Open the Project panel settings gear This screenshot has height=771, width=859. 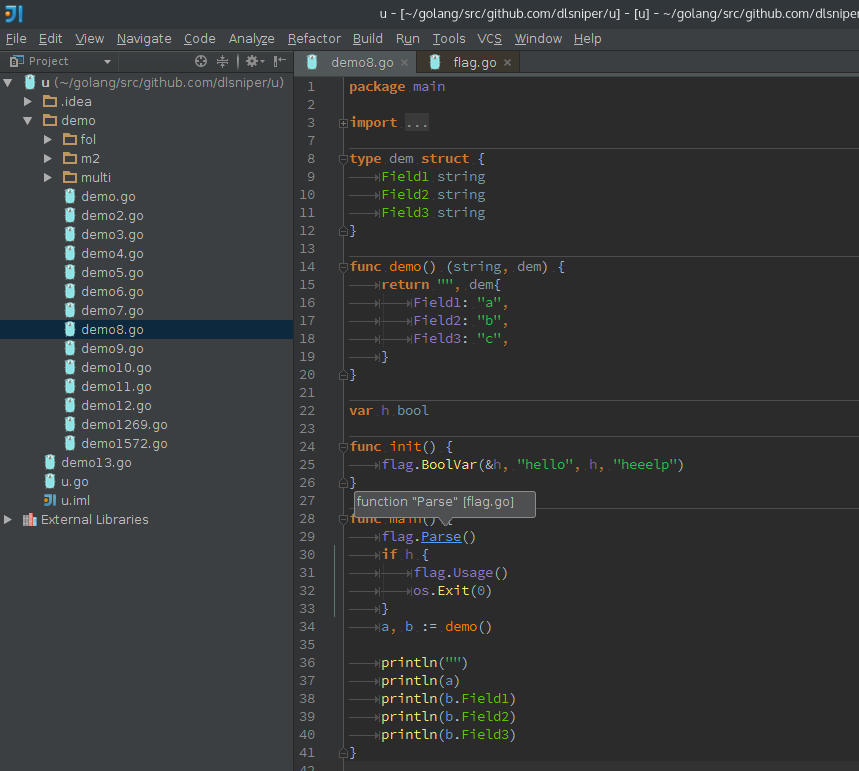[x=250, y=61]
